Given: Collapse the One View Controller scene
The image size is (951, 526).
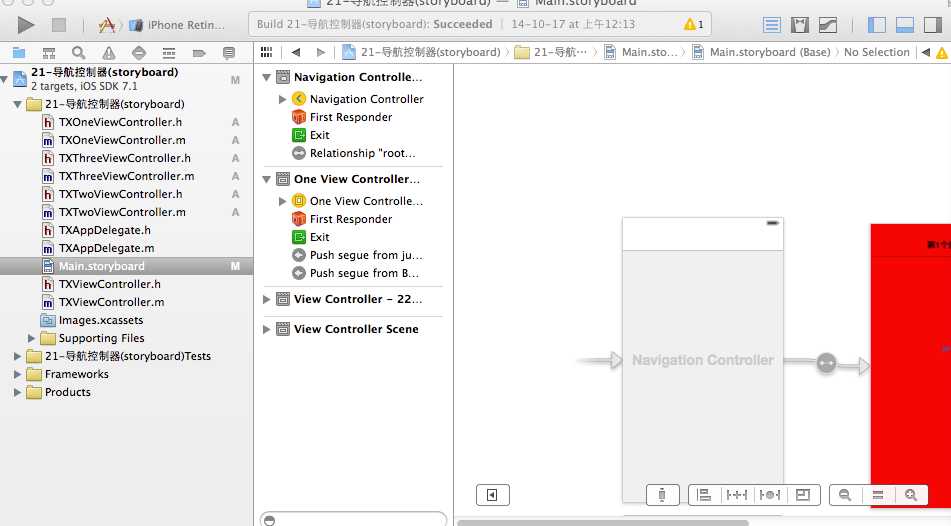Looking at the screenshot, I should click(266, 179).
